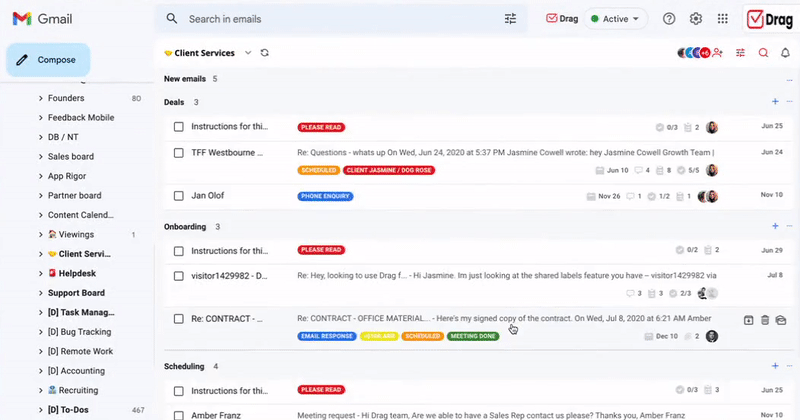The image size is (800, 420).
Task: Click the Search in emails field
Action: (x=341, y=19)
